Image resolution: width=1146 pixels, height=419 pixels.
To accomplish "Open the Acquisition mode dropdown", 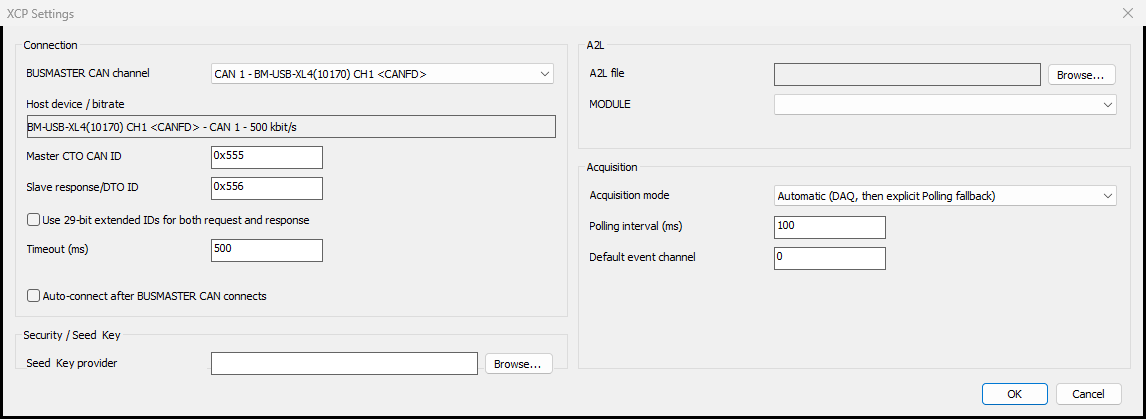I will coord(945,196).
